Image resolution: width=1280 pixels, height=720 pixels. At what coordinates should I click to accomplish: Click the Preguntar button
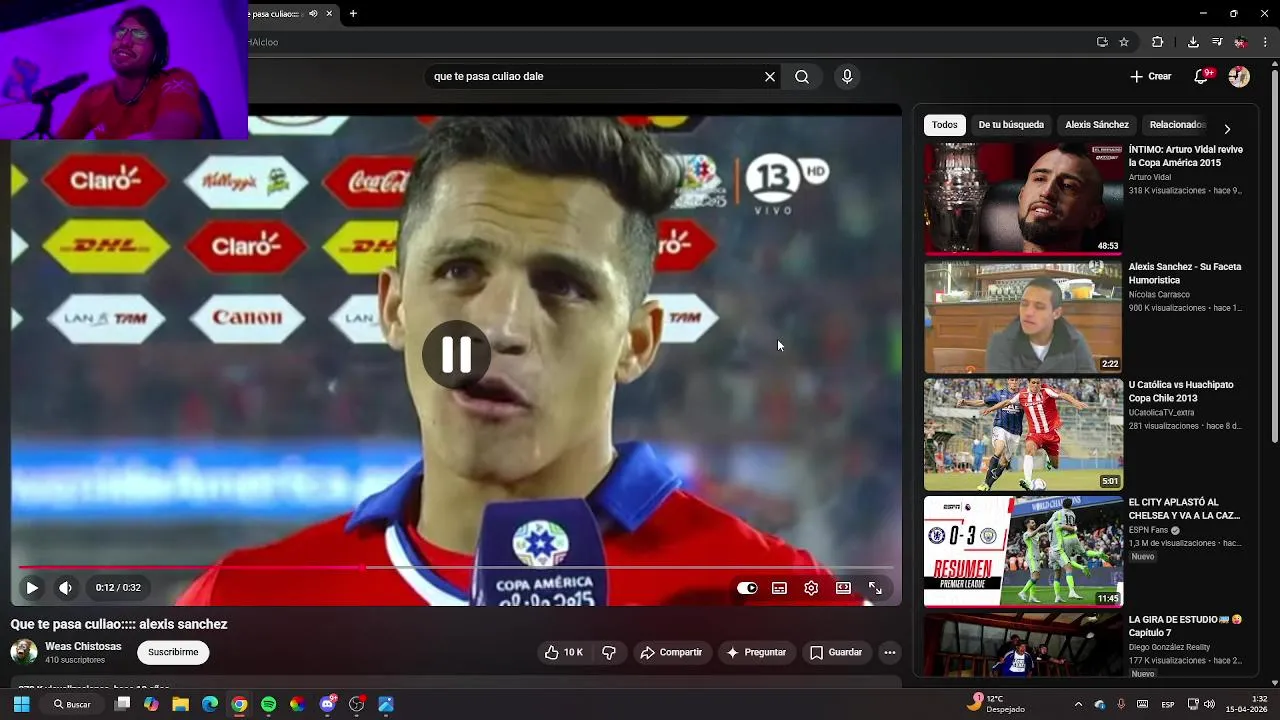(x=756, y=652)
